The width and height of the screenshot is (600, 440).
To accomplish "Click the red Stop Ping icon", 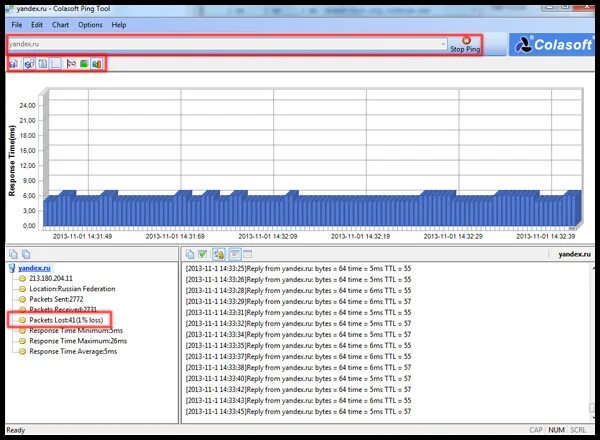I will click(x=466, y=40).
